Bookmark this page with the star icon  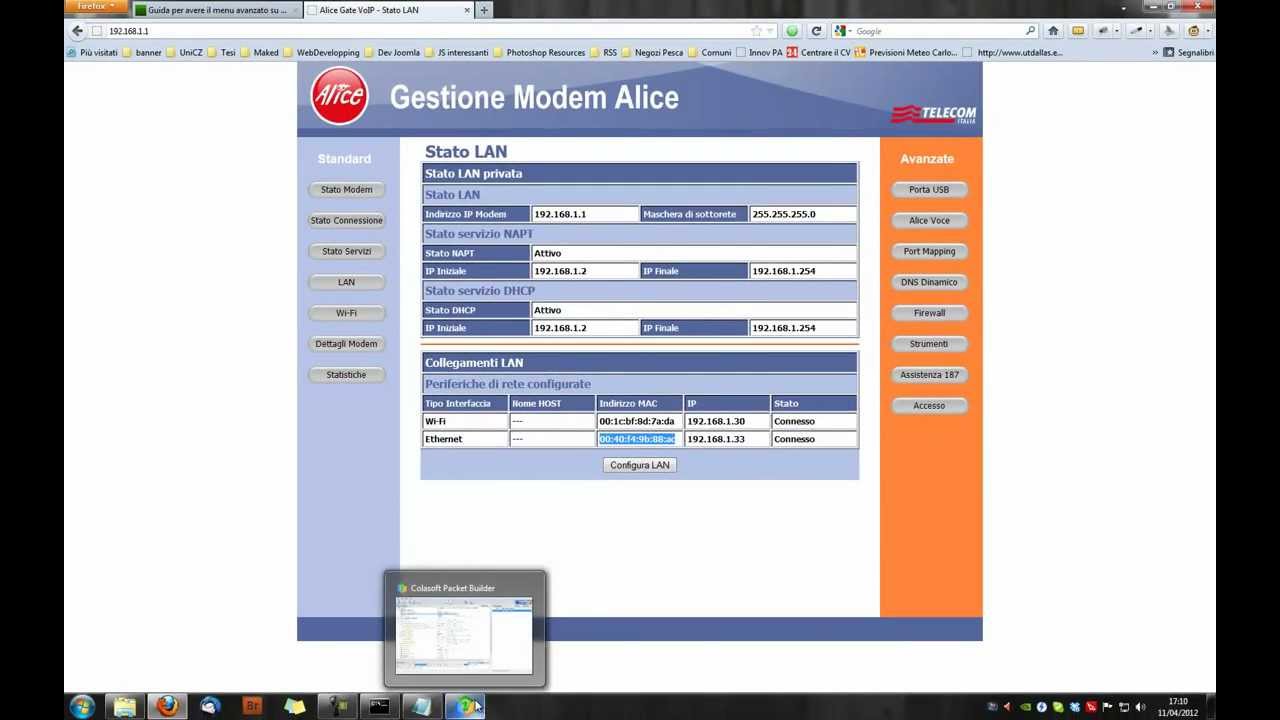coord(757,31)
